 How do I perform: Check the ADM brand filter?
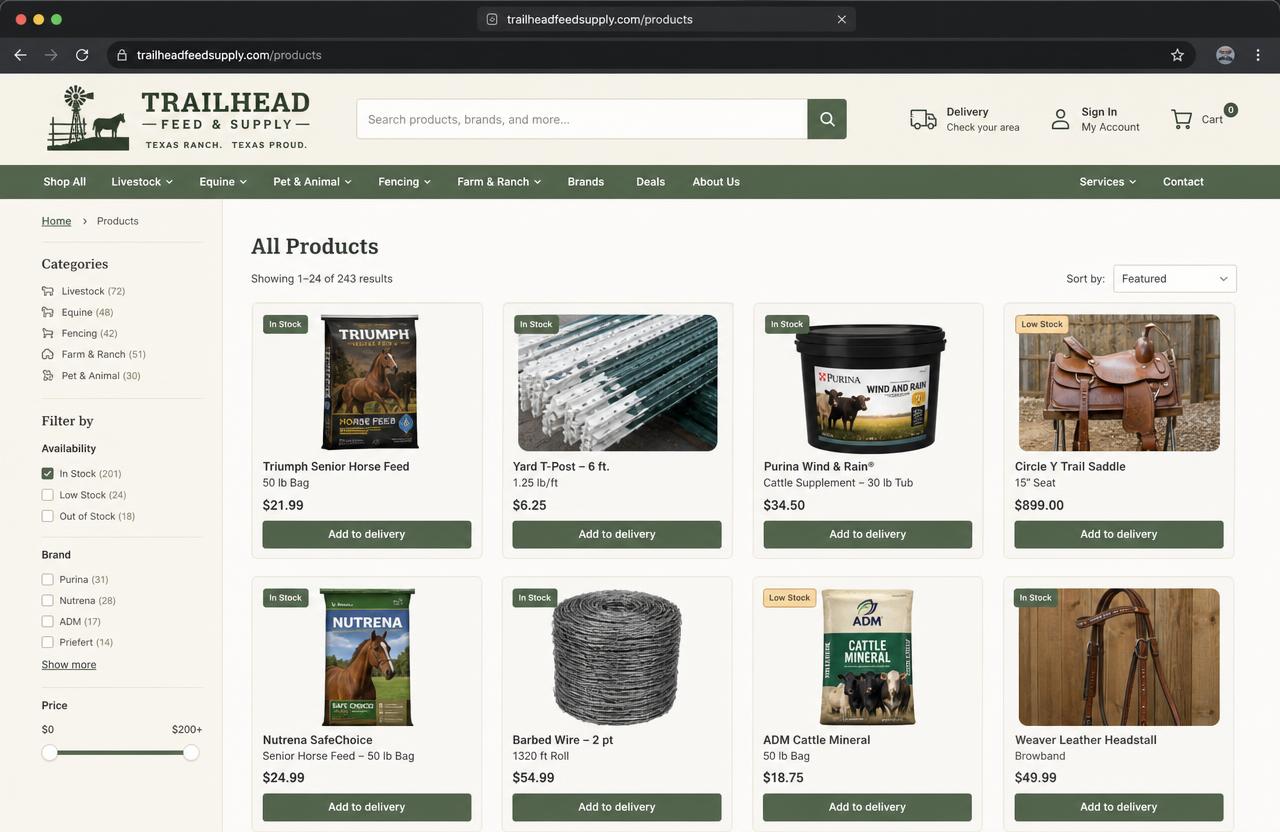click(x=47, y=621)
